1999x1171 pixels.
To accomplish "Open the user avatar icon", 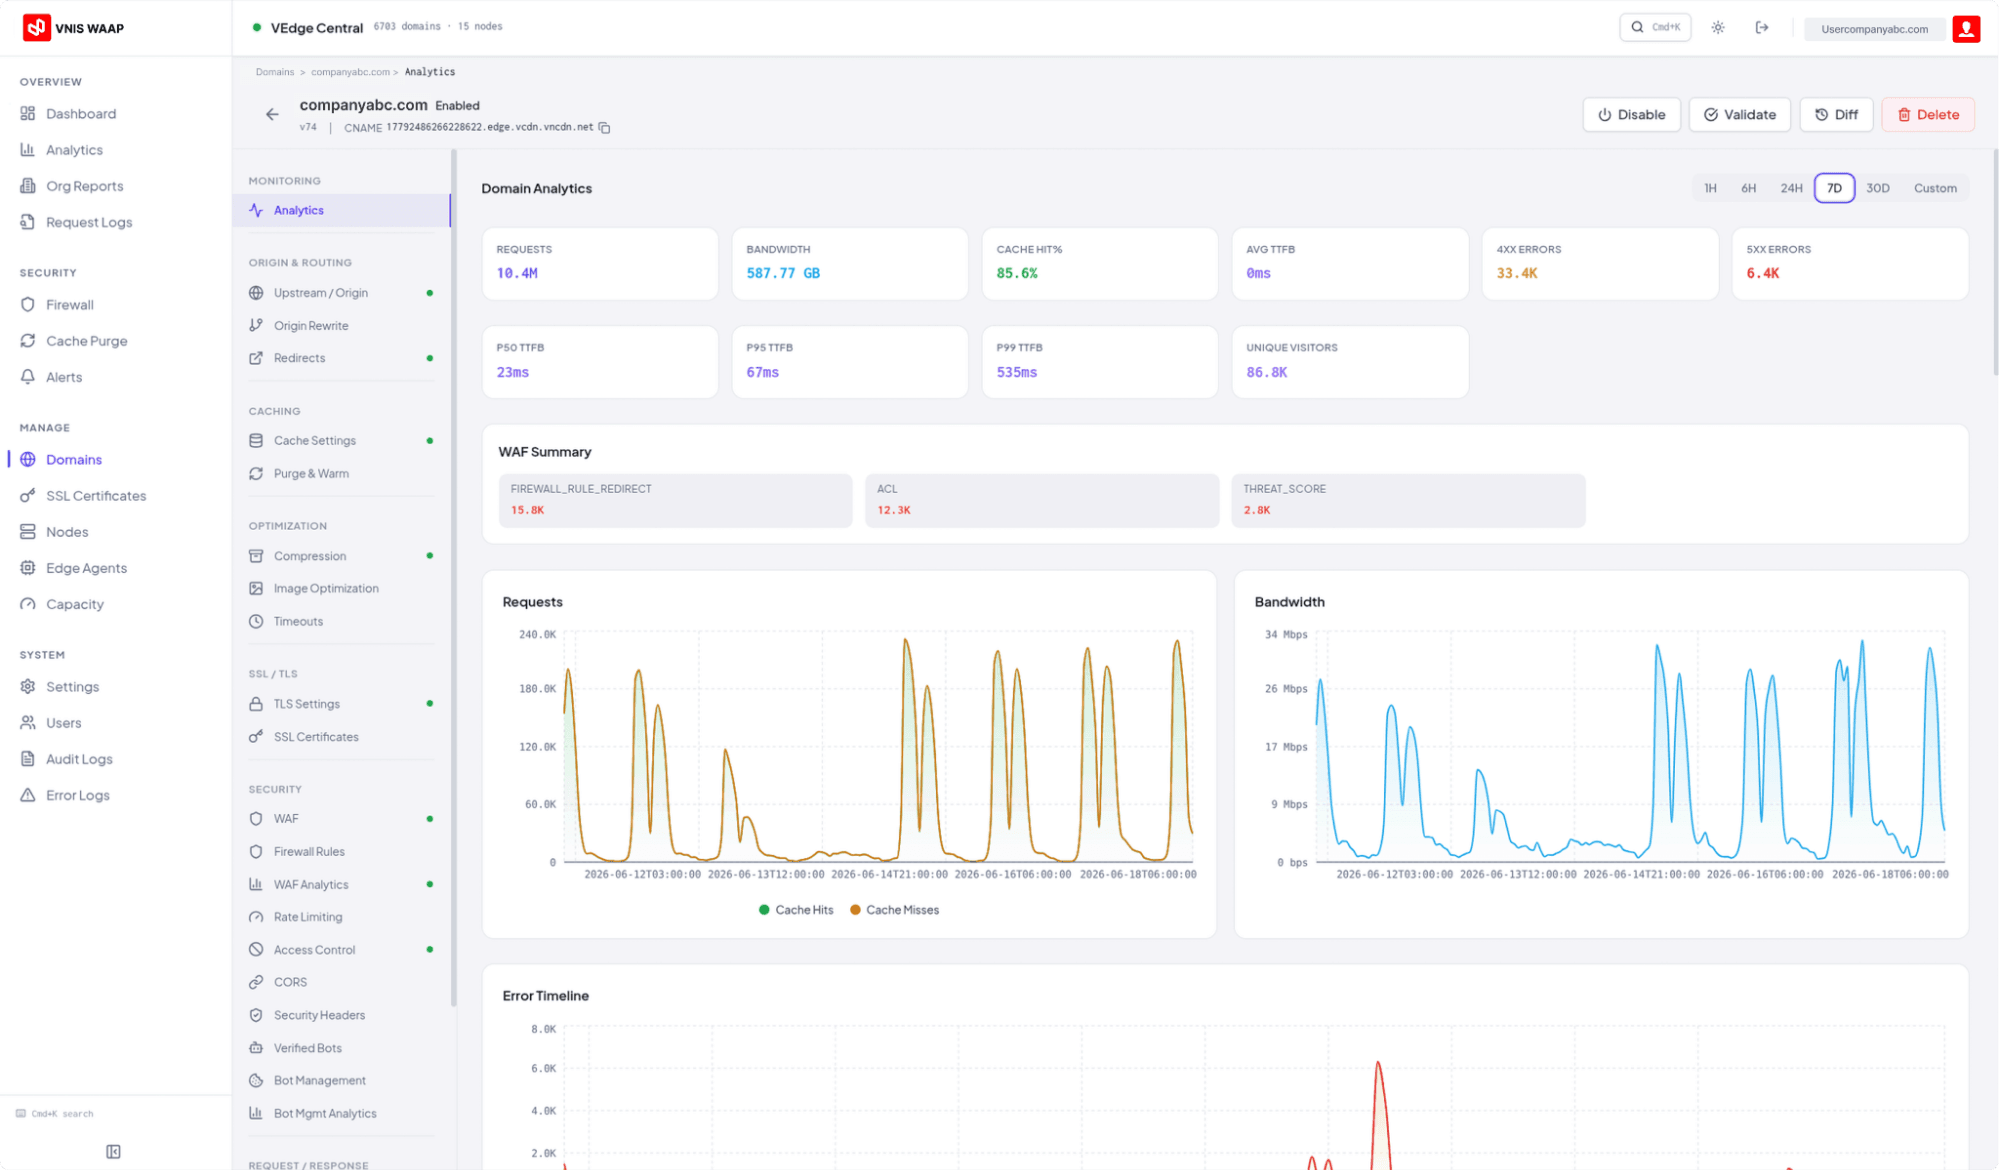I will 1966,29.
